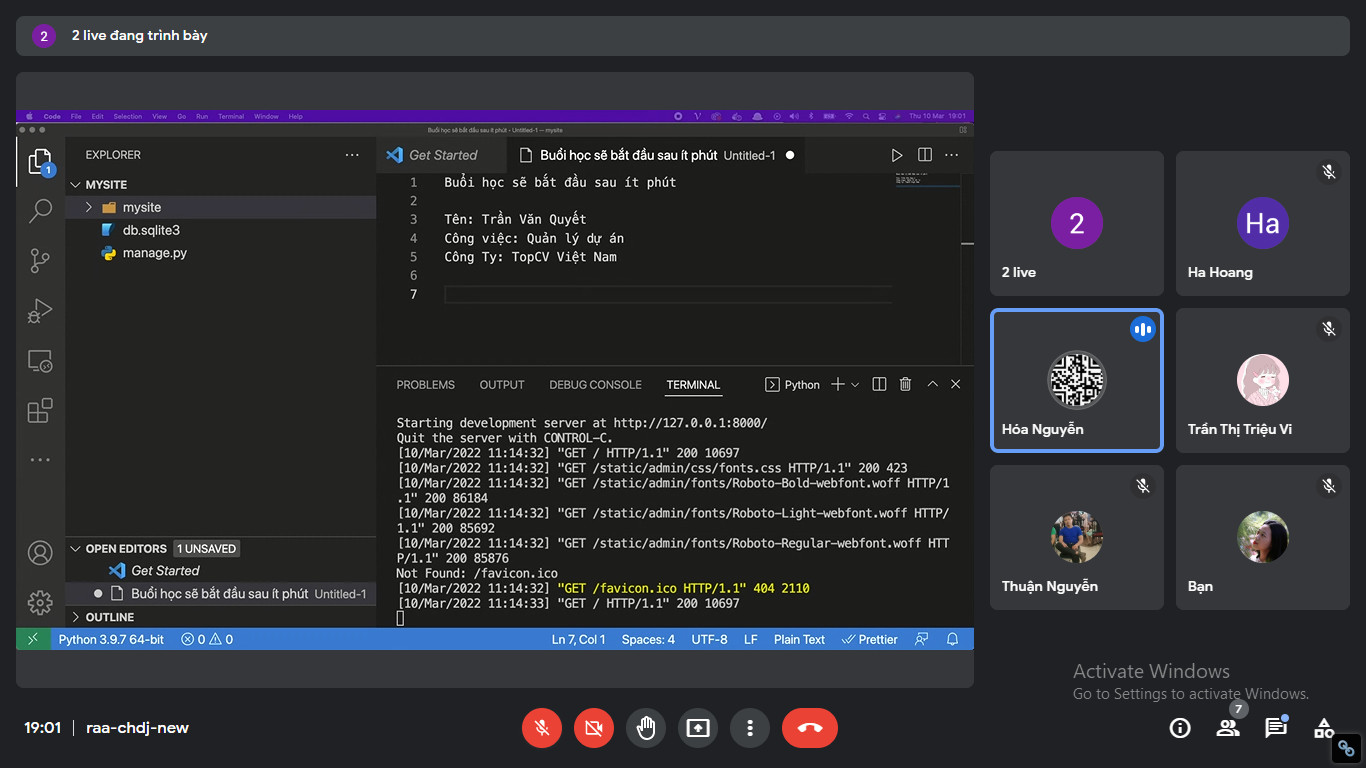The image size is (1366, 768).
Task: Open more options three-dot menu
Action: tap(750, 728)
